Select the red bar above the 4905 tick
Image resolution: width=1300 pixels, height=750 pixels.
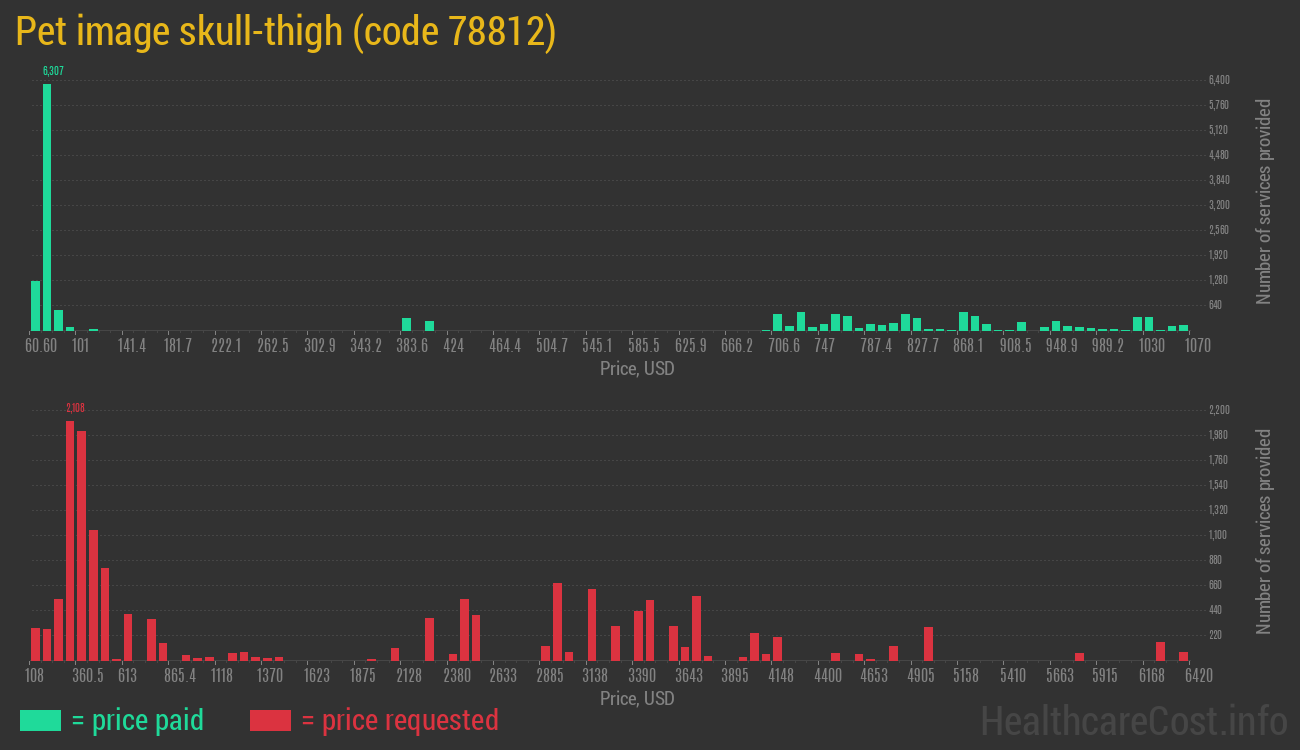pyautogui.click(x=928, y=643)
